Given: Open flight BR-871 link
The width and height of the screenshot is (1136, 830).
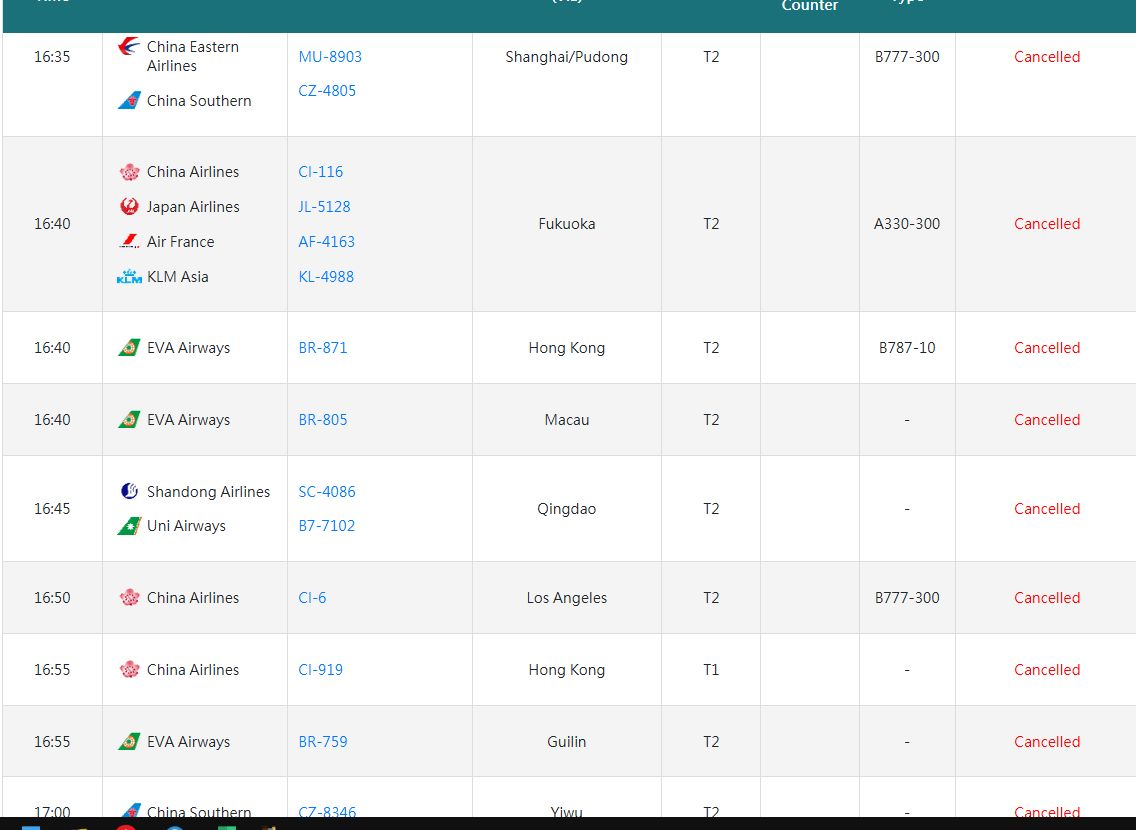Looking at the screenshot, I should click(x=322, y=348).
